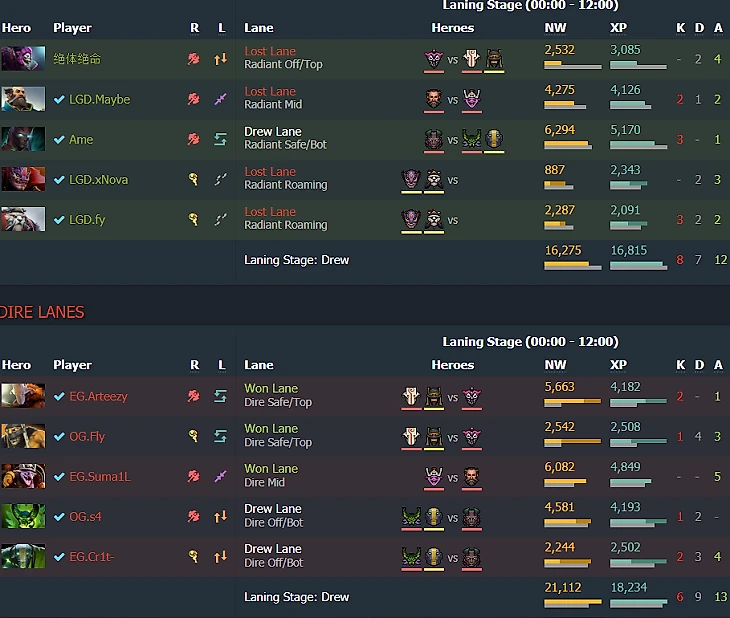
Task: Click EG.Suma1L's net worth bar
Action: [565, 483]
